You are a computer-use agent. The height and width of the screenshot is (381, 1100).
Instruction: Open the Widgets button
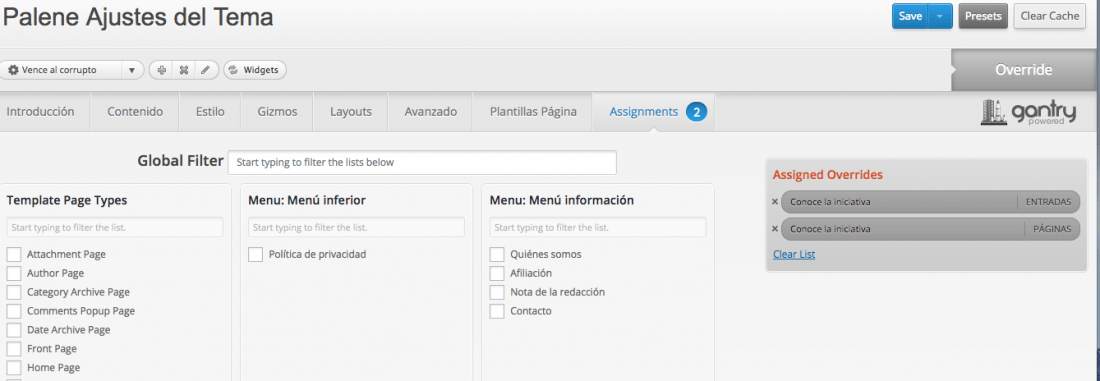[x=255, y=70]
